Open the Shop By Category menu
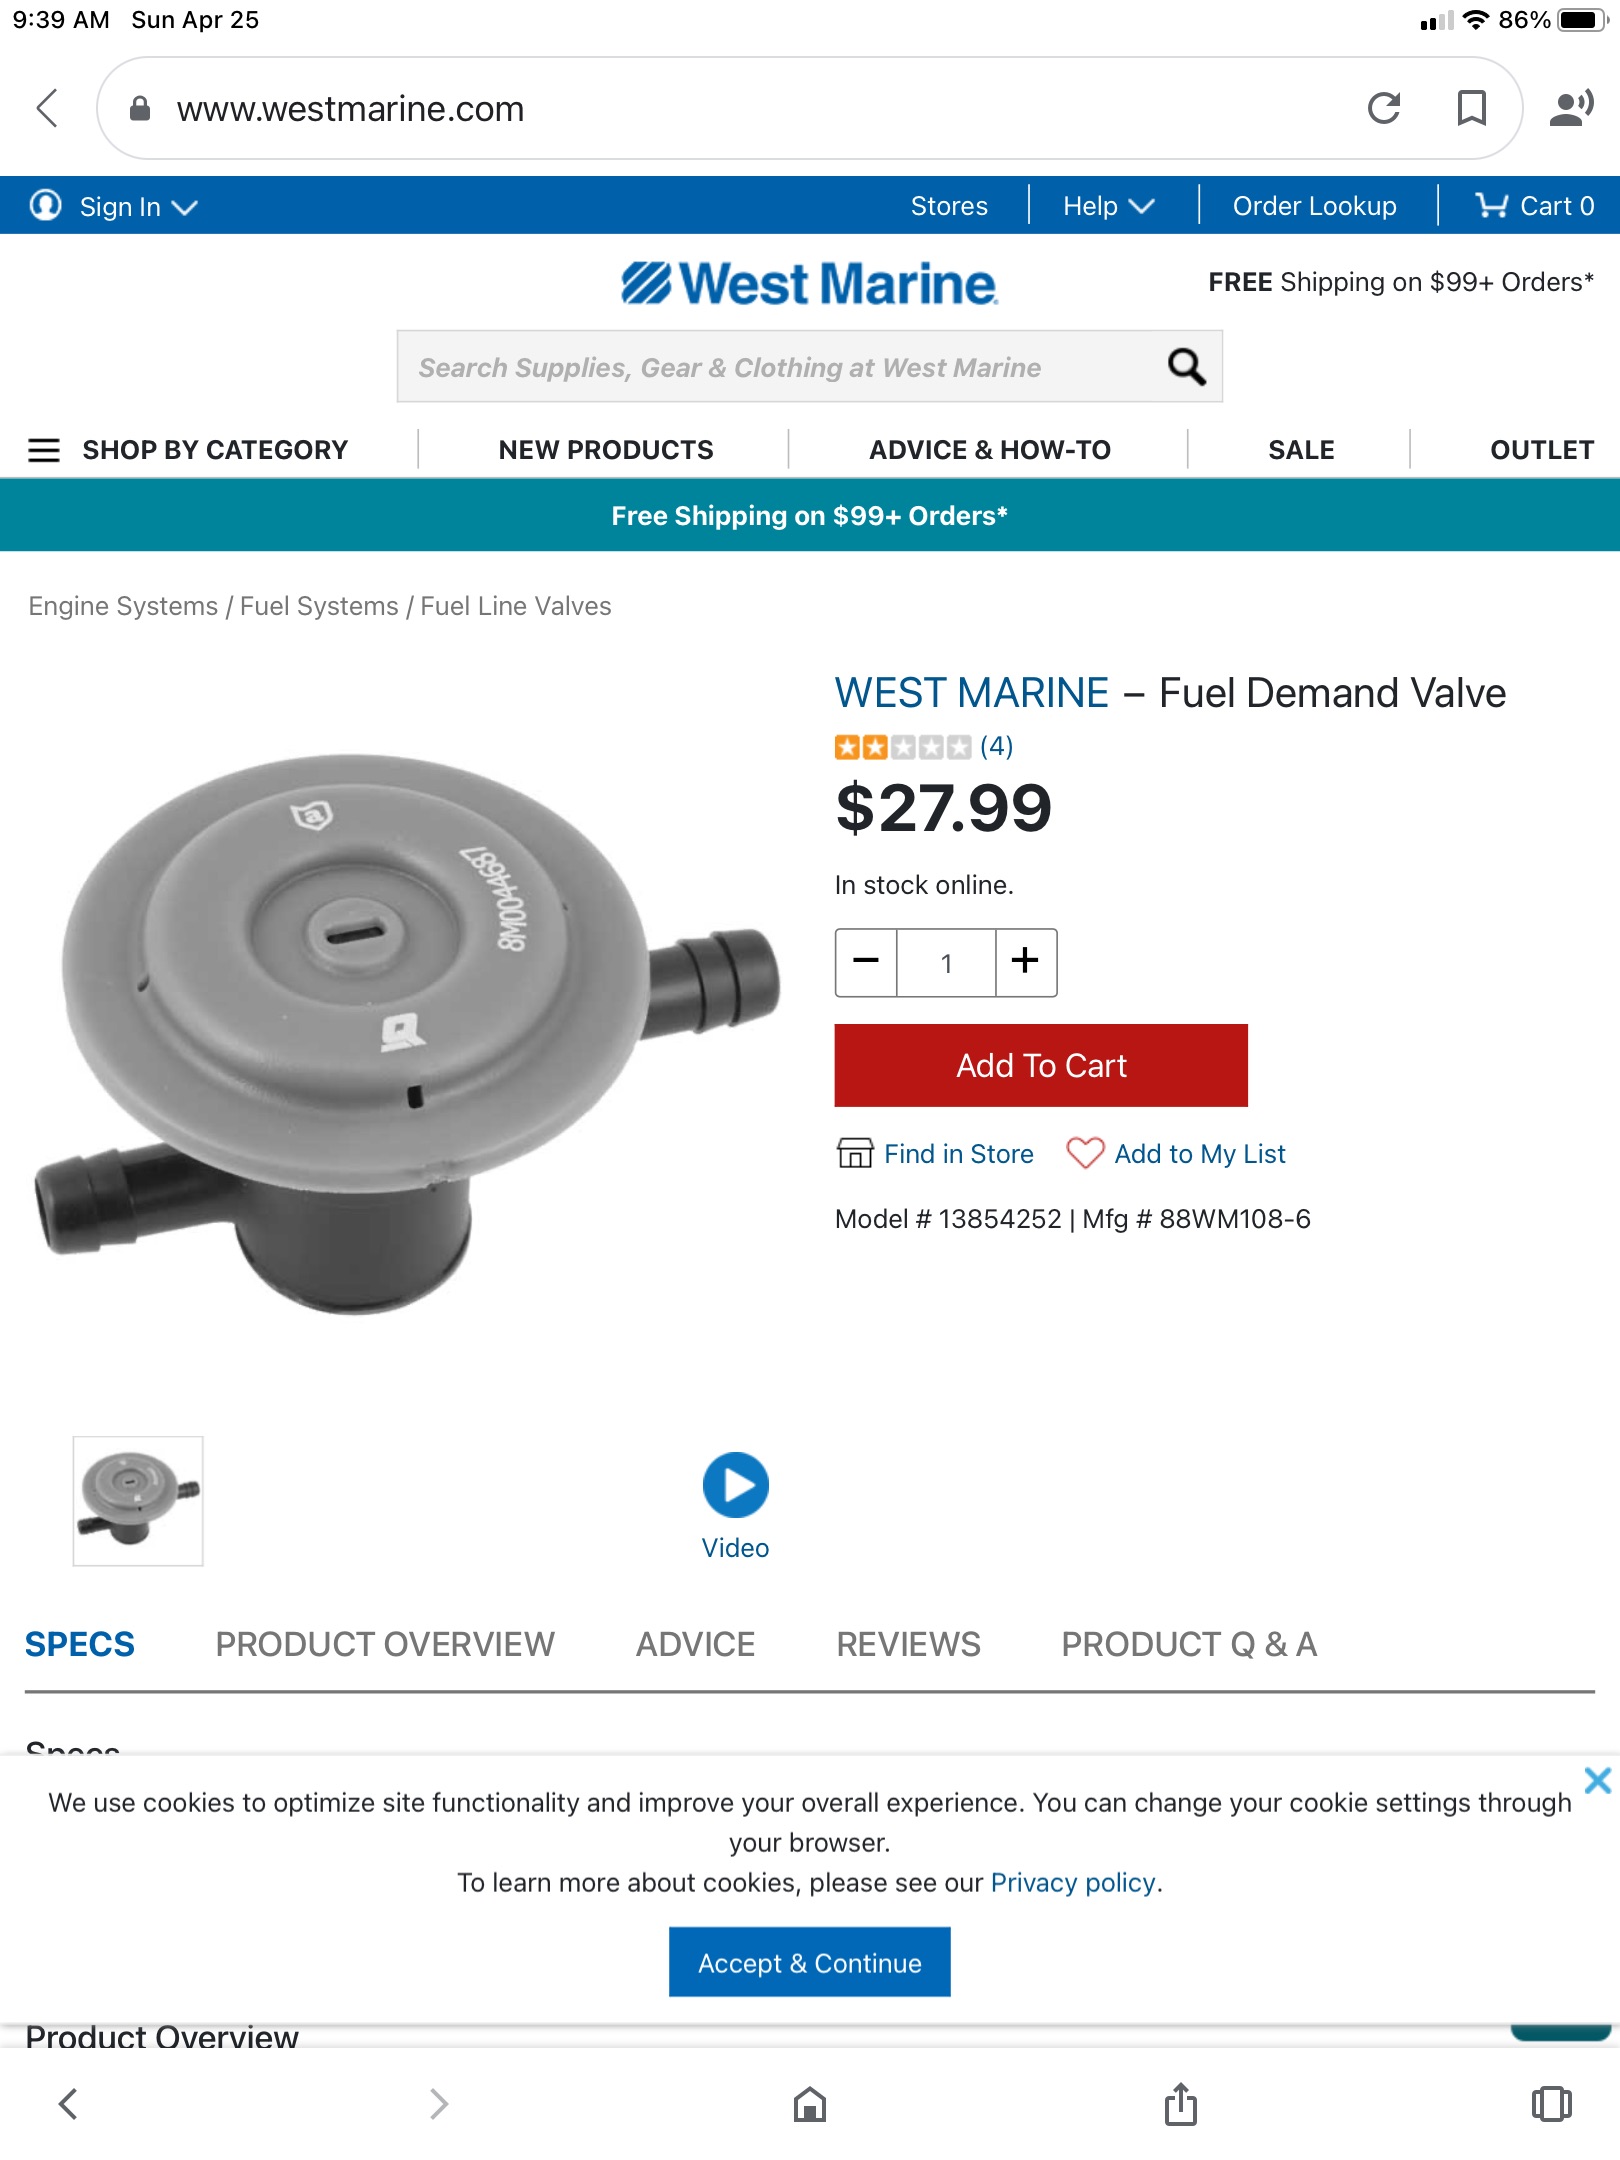The width and height of the screenshot is (1620, 2160). click(x=188, y=450)
